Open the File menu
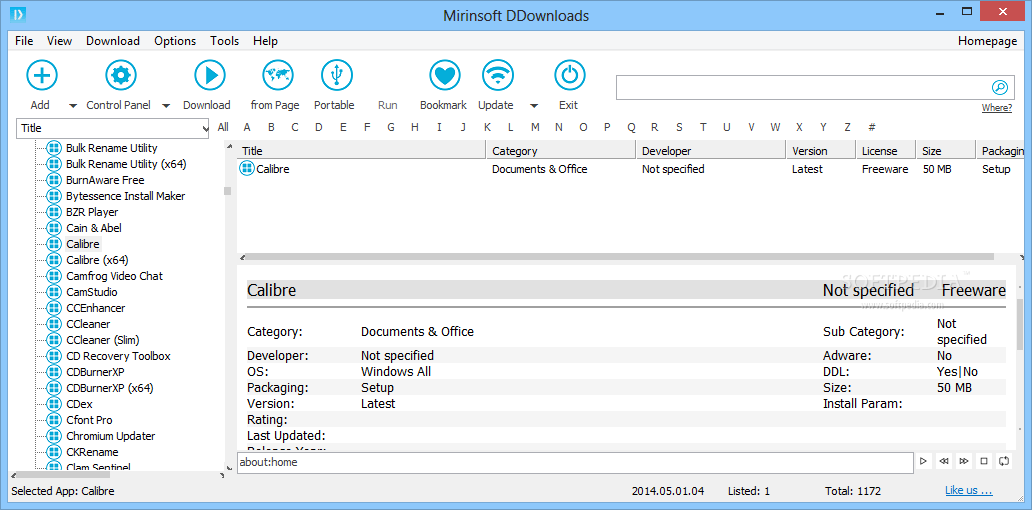This screenshot has height=510, width=1032. (x=24, y=41)
